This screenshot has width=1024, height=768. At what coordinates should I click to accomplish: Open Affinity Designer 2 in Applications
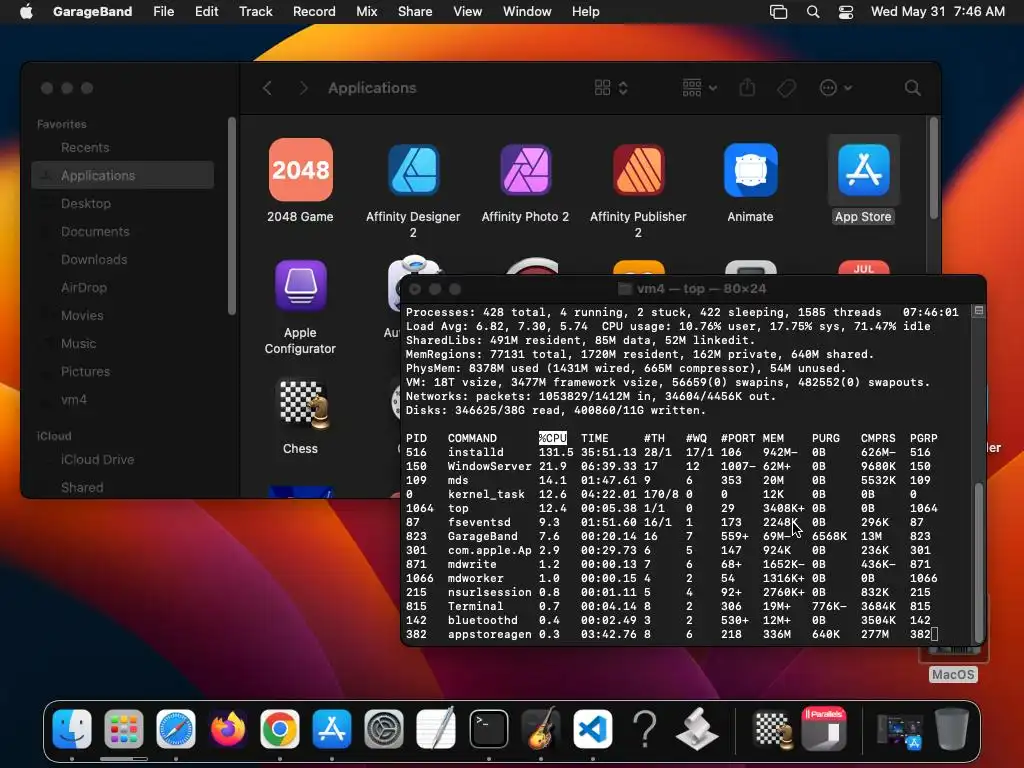(x=413, y=170)
